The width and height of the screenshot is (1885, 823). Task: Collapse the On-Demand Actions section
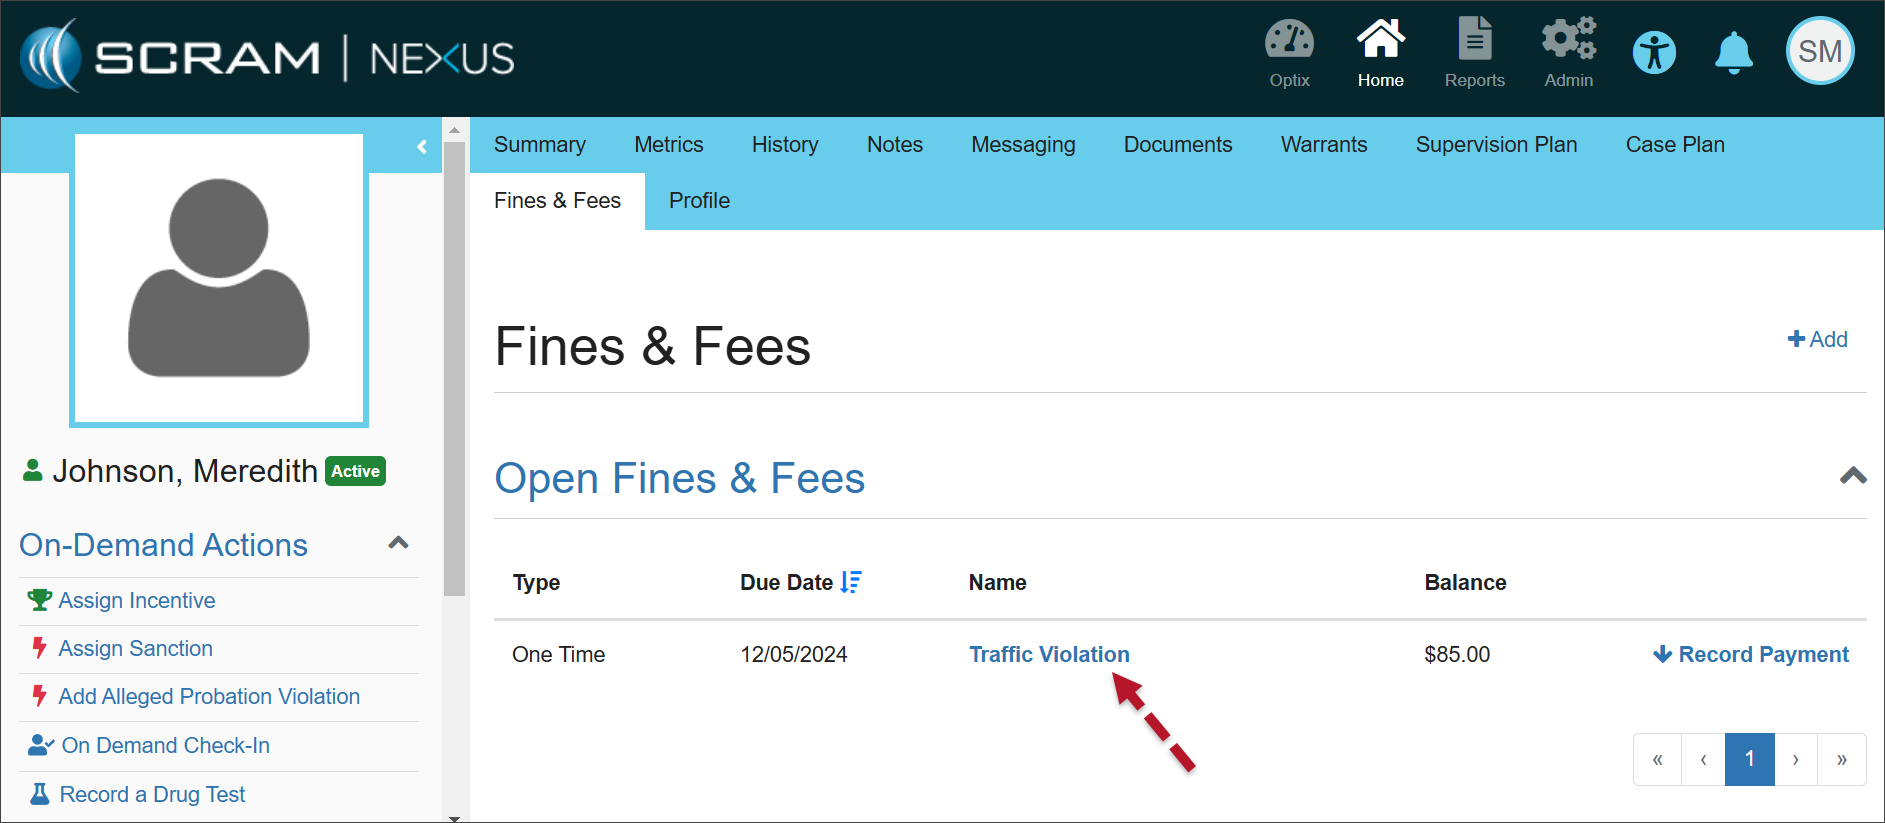398,543
